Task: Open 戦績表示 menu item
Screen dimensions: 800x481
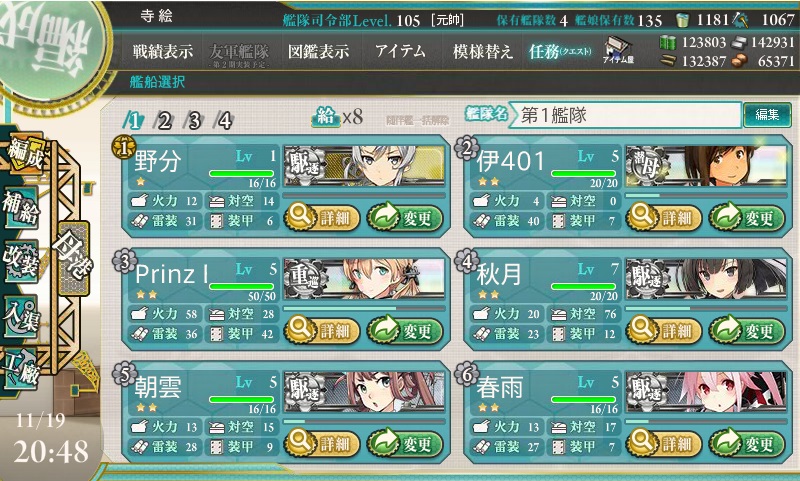Action: pyautogui.click(x=163, y=51)
